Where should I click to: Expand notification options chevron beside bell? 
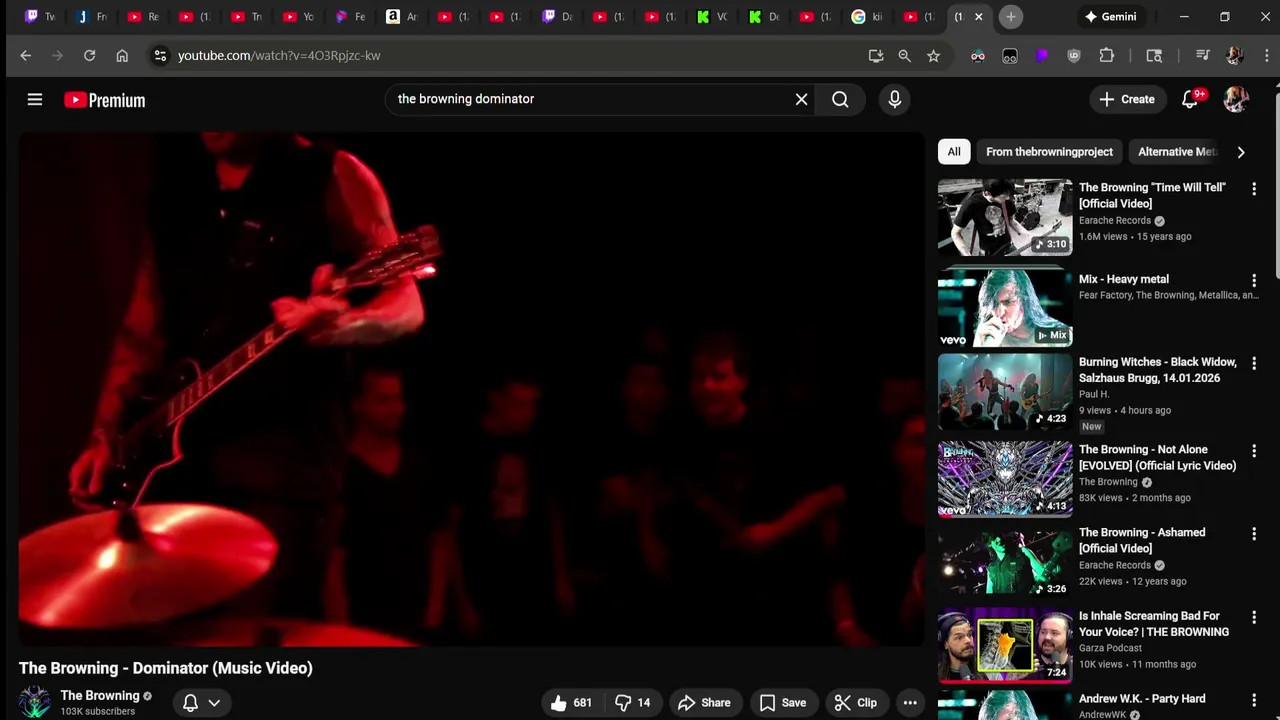click(x=214, y=703)
